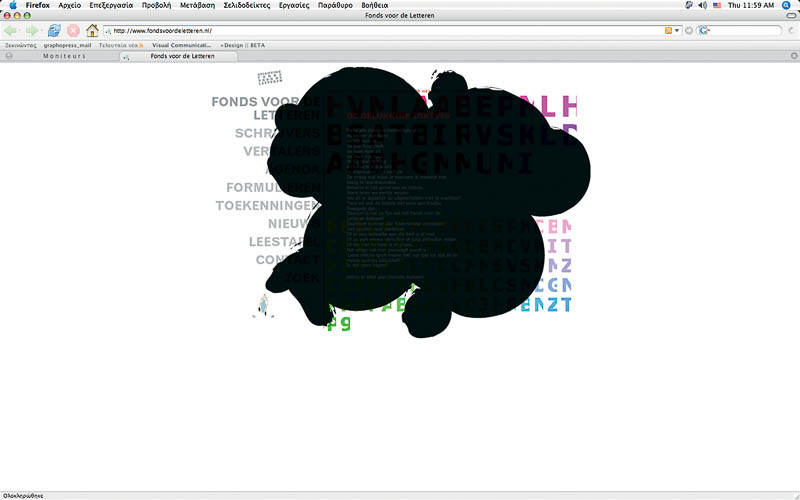Click the green number 9 in the letter grid

(345, 324)
